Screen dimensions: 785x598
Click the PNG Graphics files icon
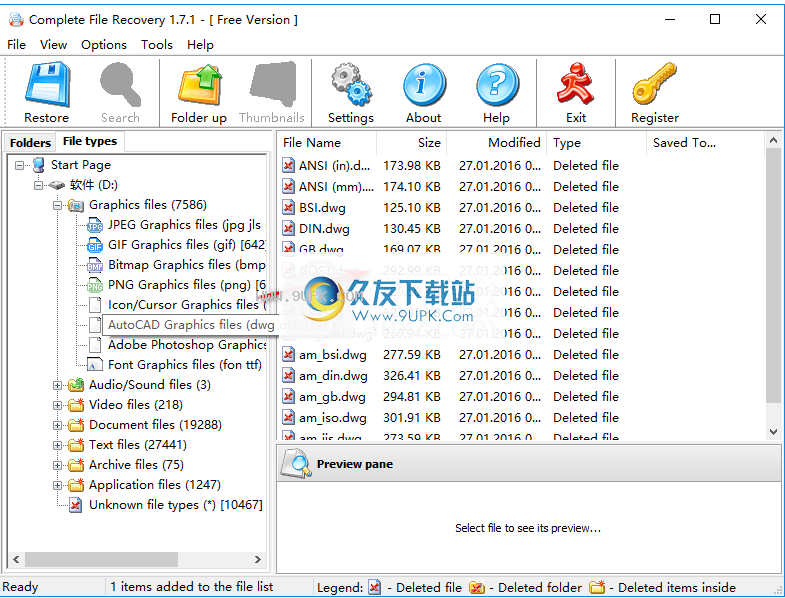coord(95,285)
